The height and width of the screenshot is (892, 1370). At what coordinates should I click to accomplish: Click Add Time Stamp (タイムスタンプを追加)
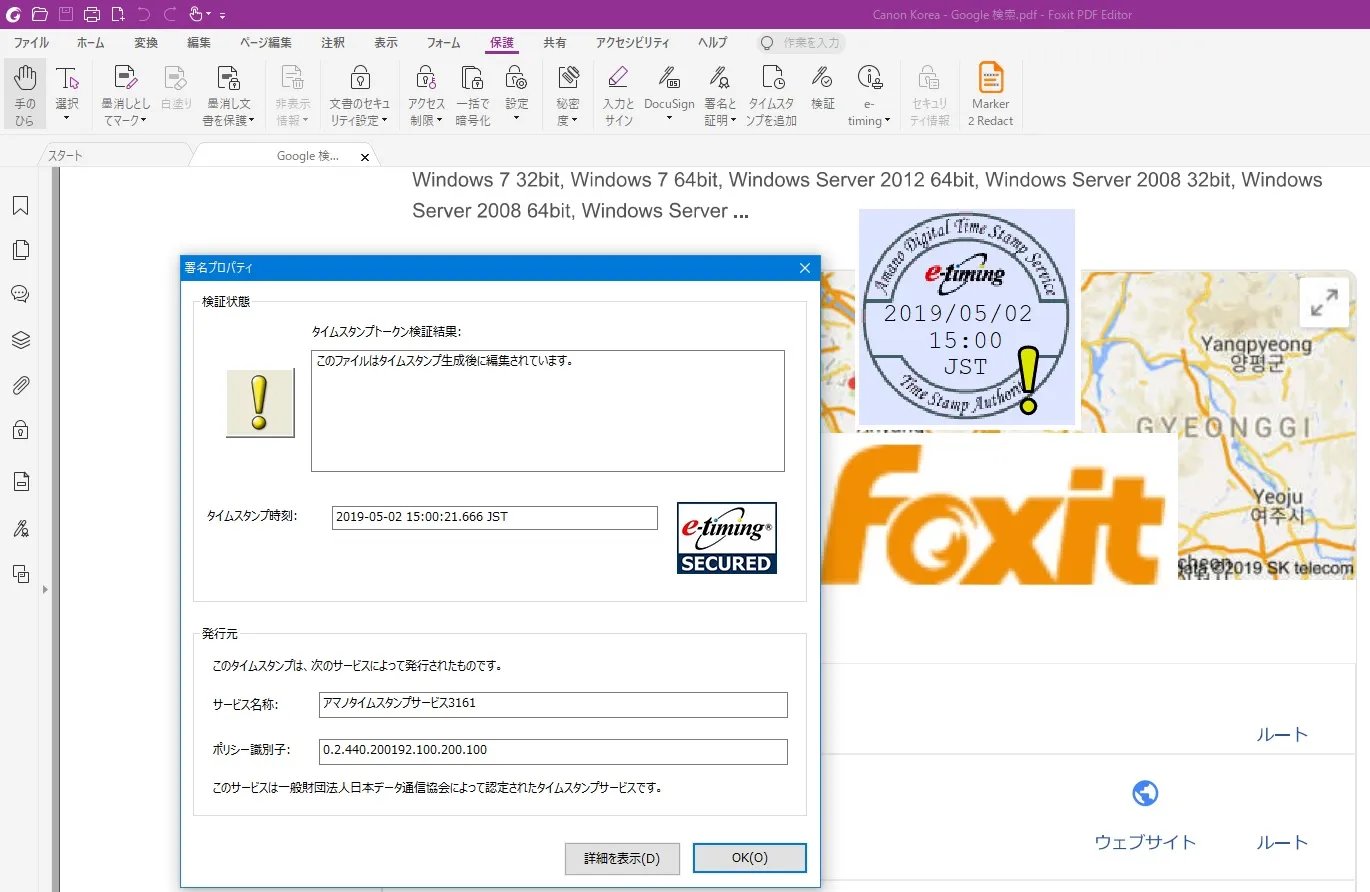[x=772, y=95]
